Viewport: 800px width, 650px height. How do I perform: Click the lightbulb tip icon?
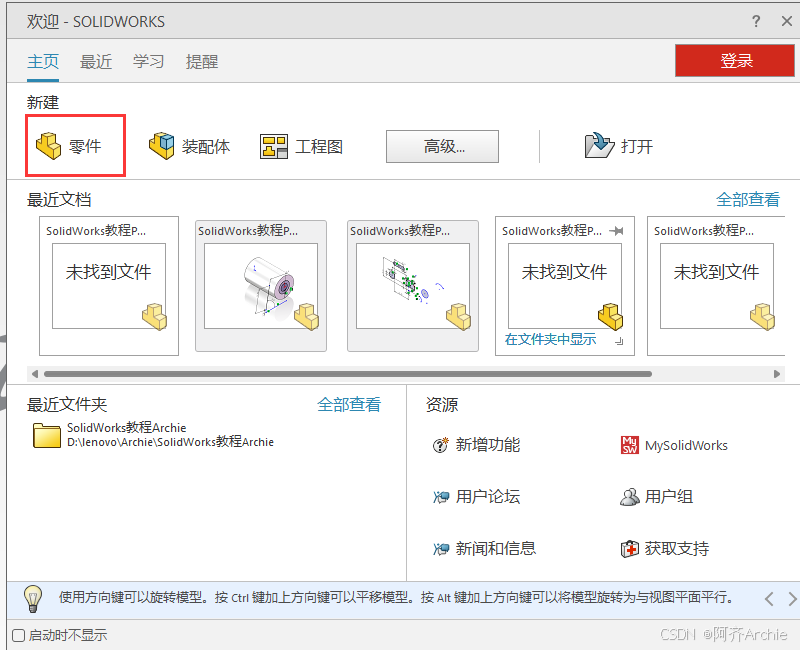(x=33, y=599)
